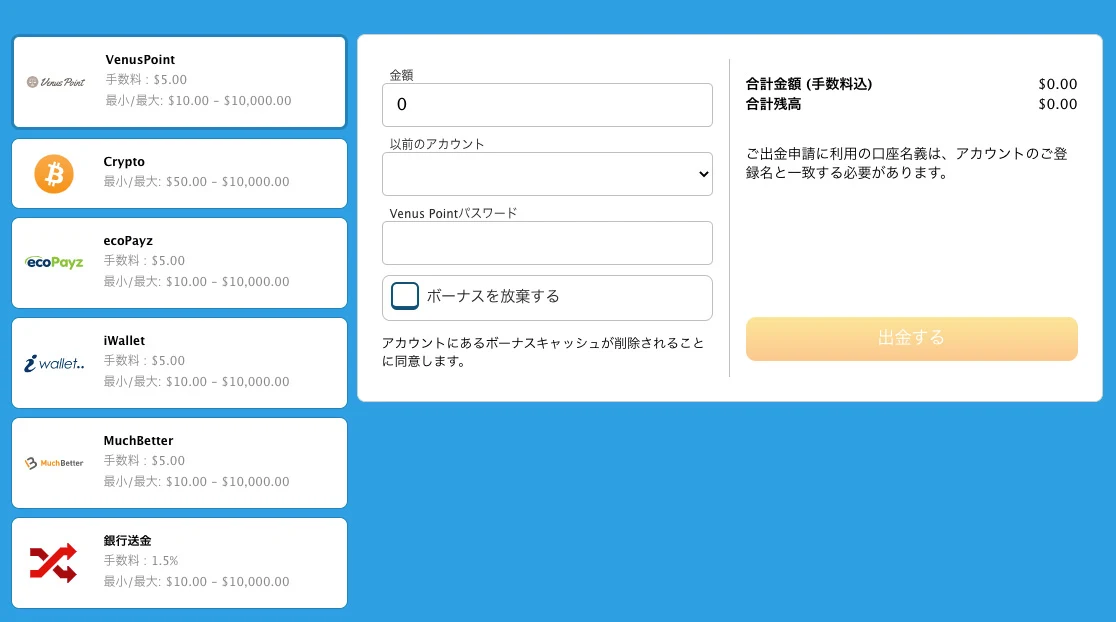Click the ecoPayz logo icon

coord(54,263)
